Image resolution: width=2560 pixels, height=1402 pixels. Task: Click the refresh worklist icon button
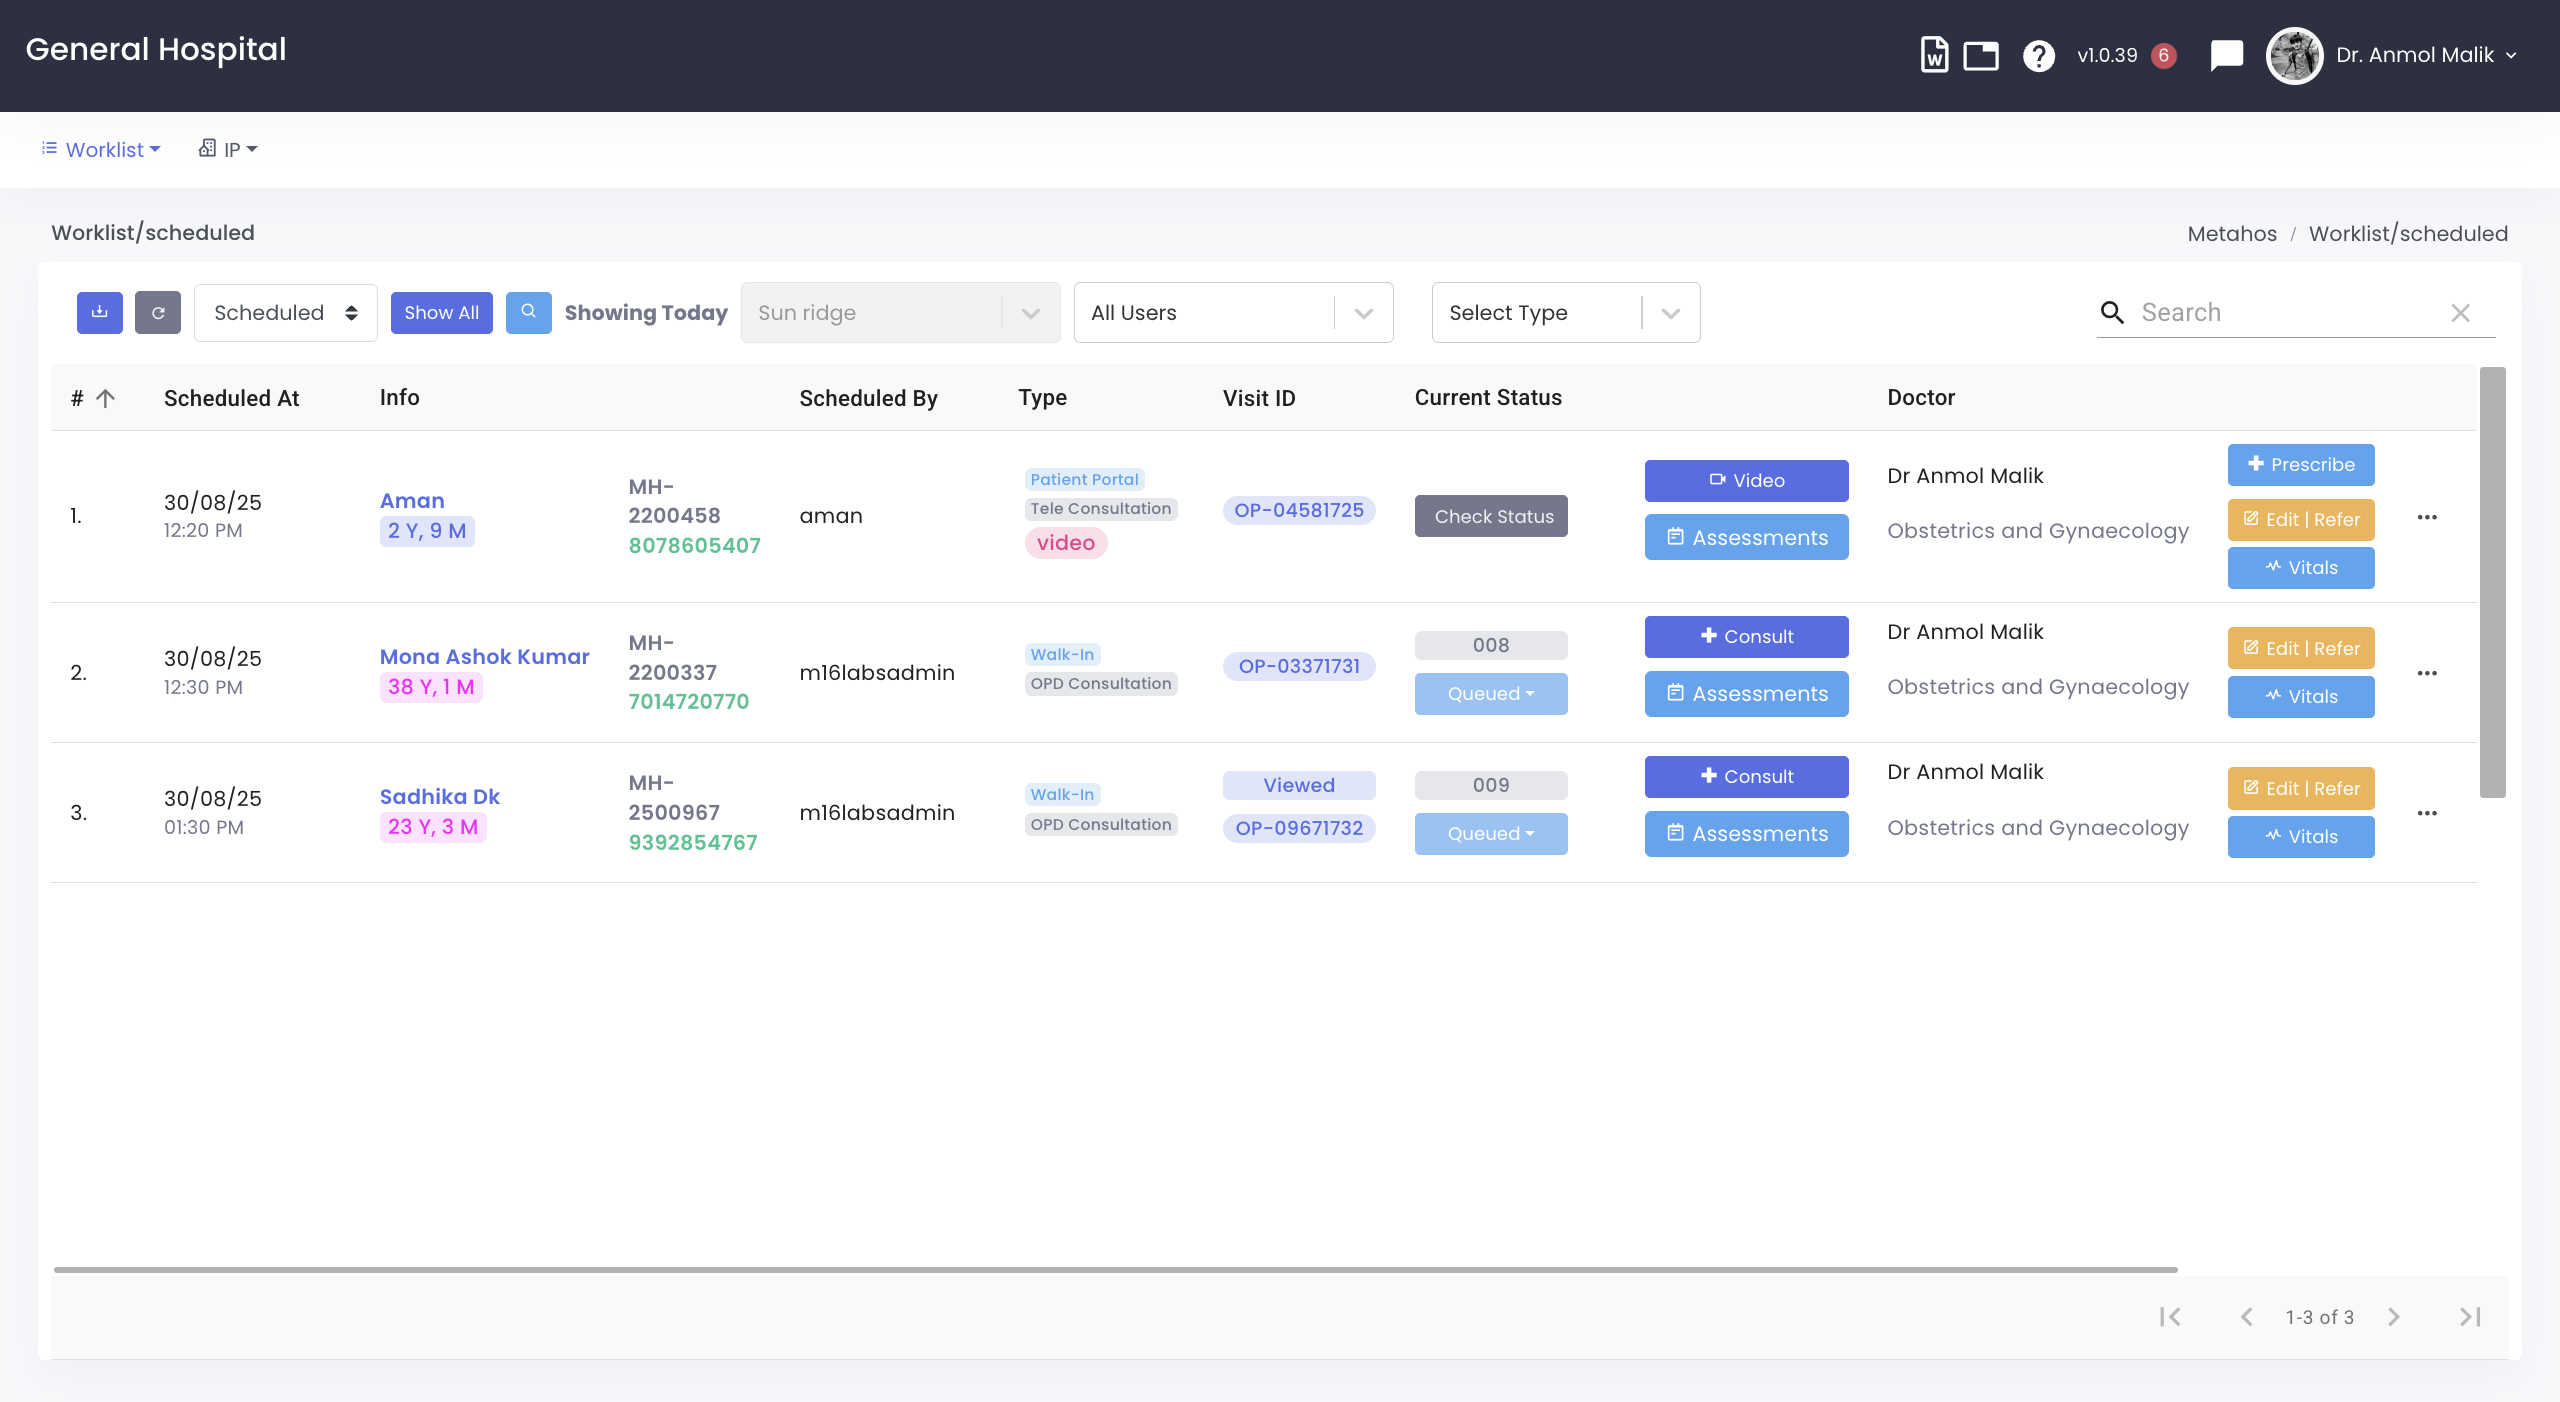click(x=158, y=312)
